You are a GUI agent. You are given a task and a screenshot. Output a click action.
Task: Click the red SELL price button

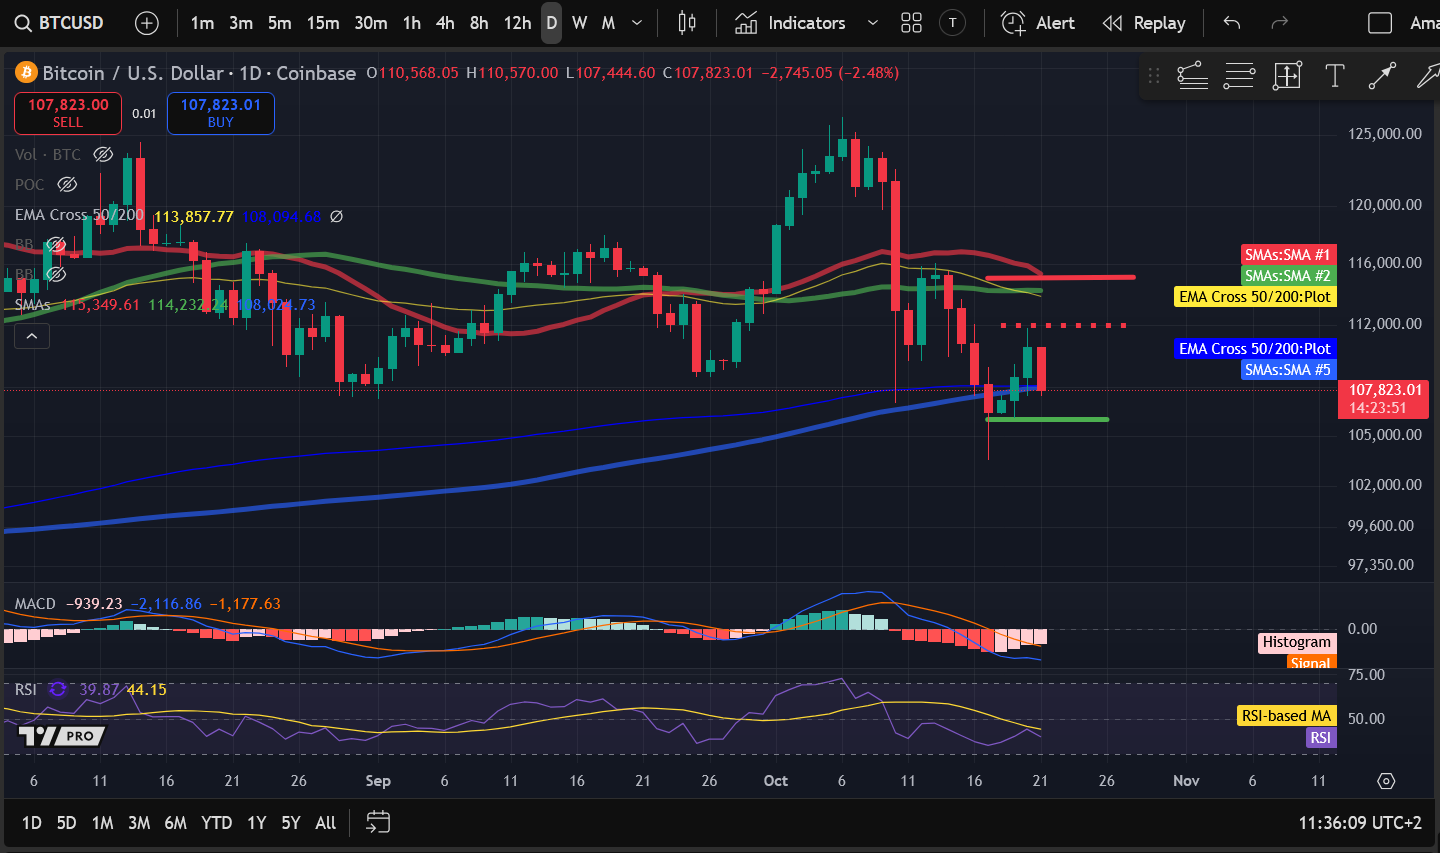point(68,113)
